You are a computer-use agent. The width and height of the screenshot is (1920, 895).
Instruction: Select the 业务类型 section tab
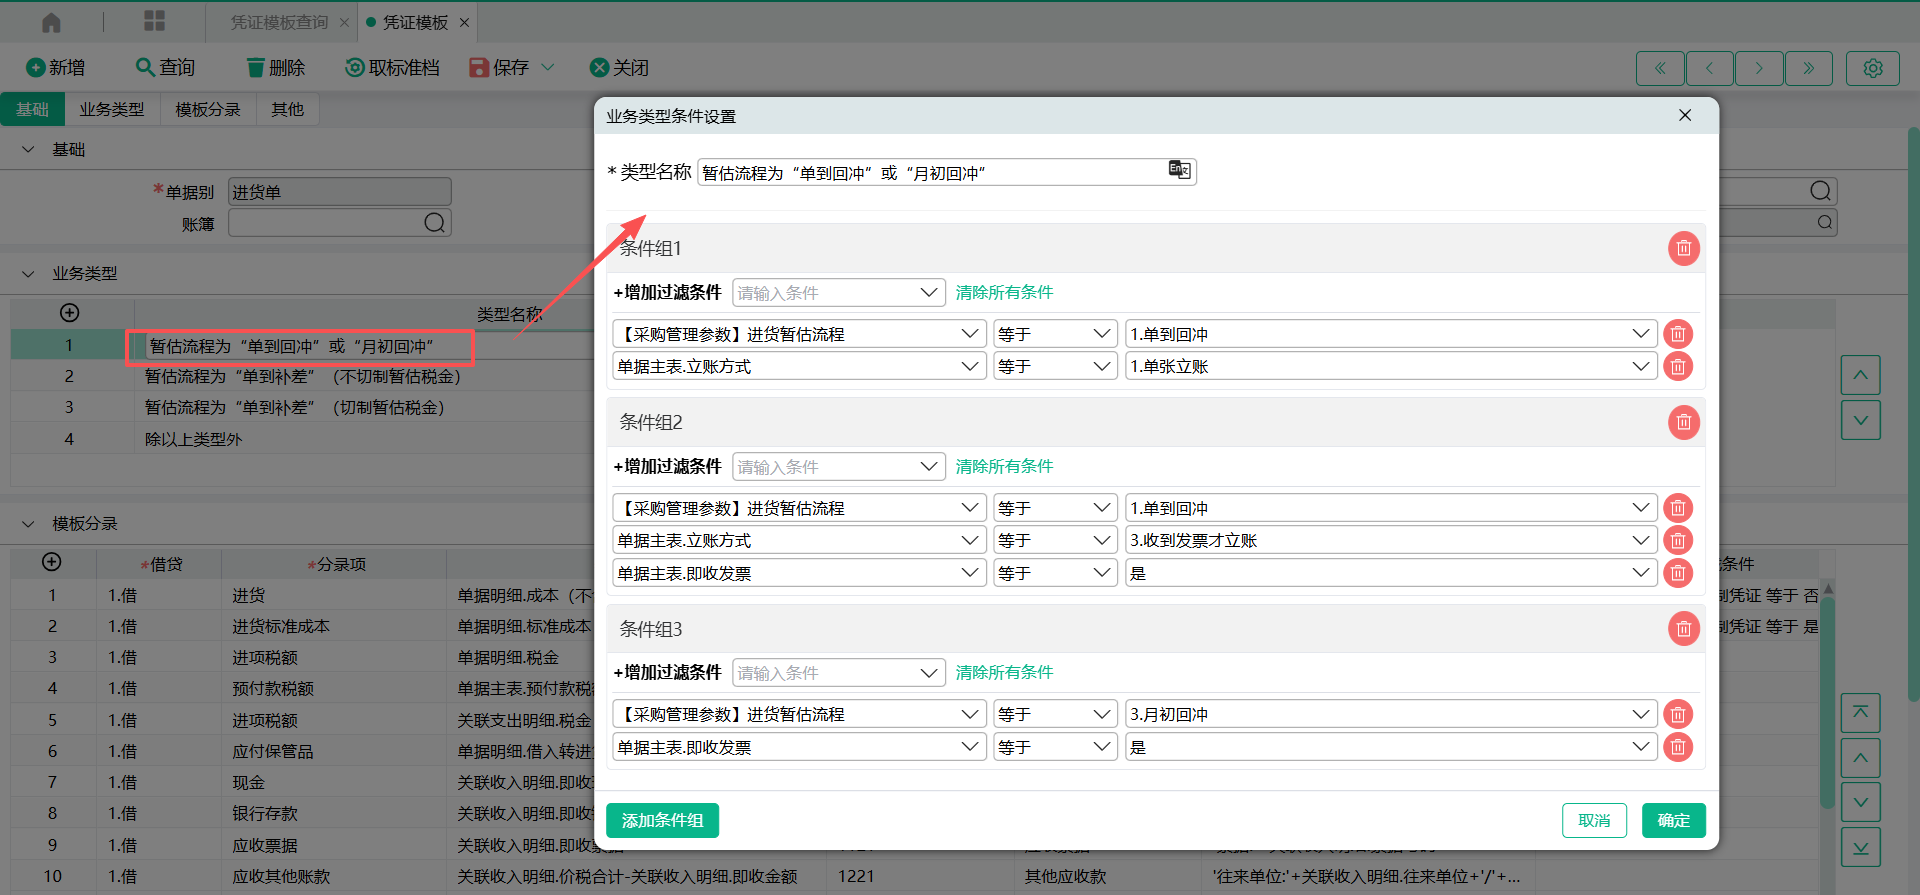coord(112,109)
